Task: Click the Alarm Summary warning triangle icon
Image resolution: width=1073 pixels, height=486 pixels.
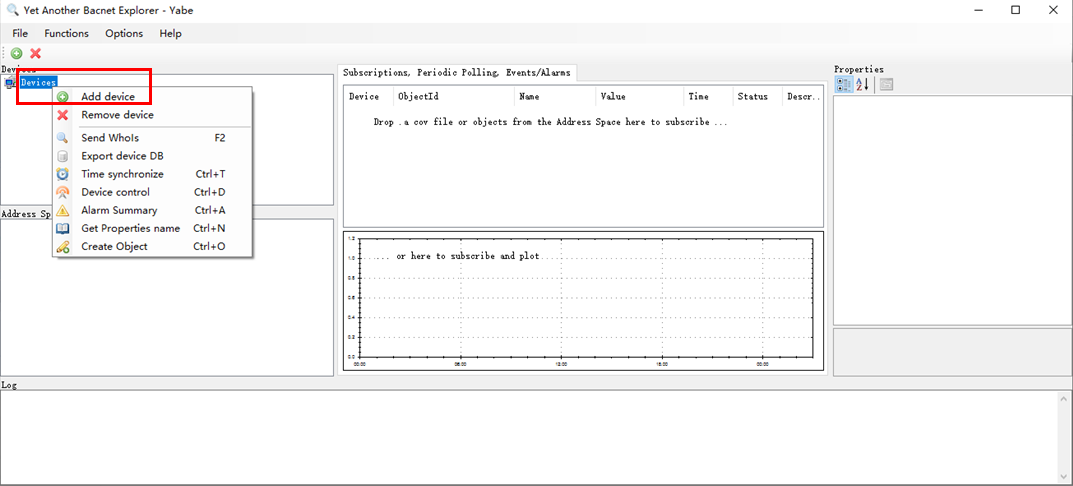Action: [x=63, y=210]
